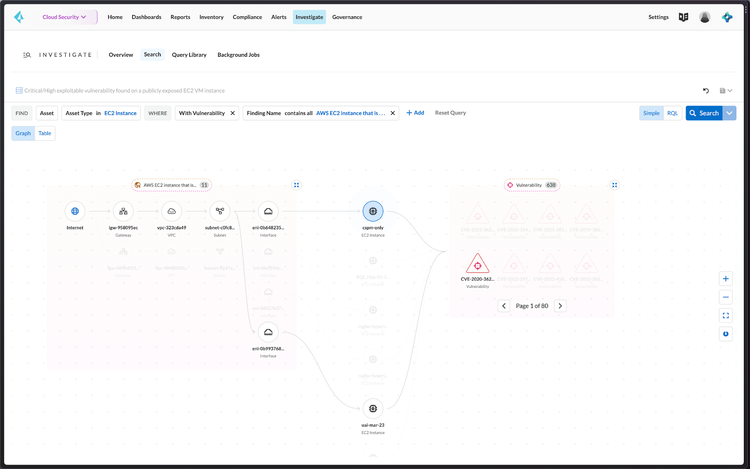The width and height of the screenshot is (750, 469).
Task: Click the Vulnerability group label
Action: pos(532,185)
